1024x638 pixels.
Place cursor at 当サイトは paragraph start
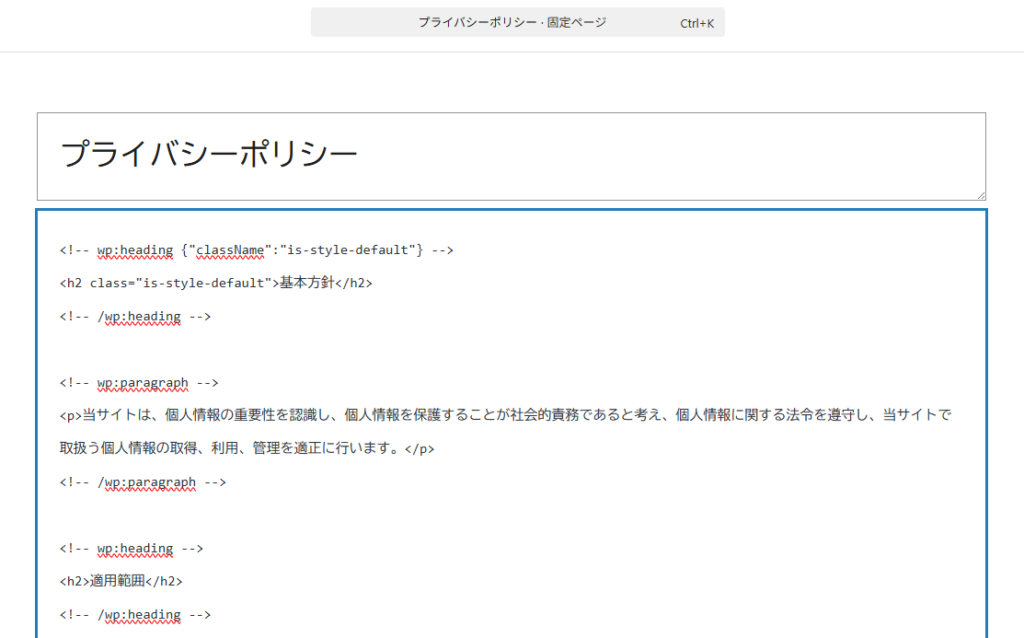(x=83, y=415)
